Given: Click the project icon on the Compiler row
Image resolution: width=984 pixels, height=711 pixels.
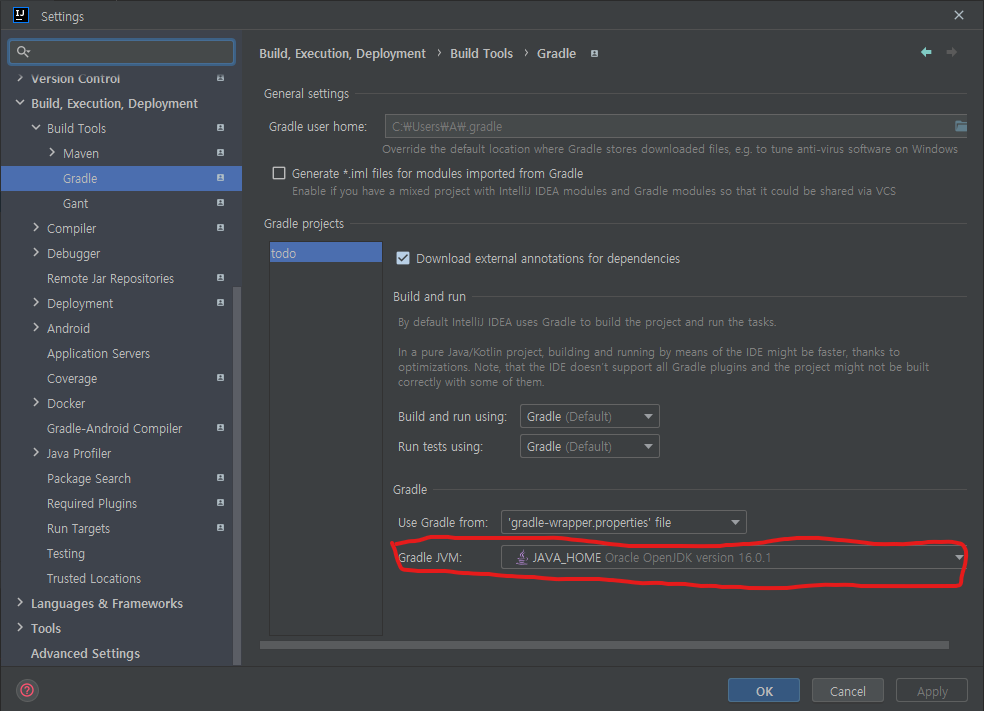Looking at the screenshot, I should click(220, 228).
